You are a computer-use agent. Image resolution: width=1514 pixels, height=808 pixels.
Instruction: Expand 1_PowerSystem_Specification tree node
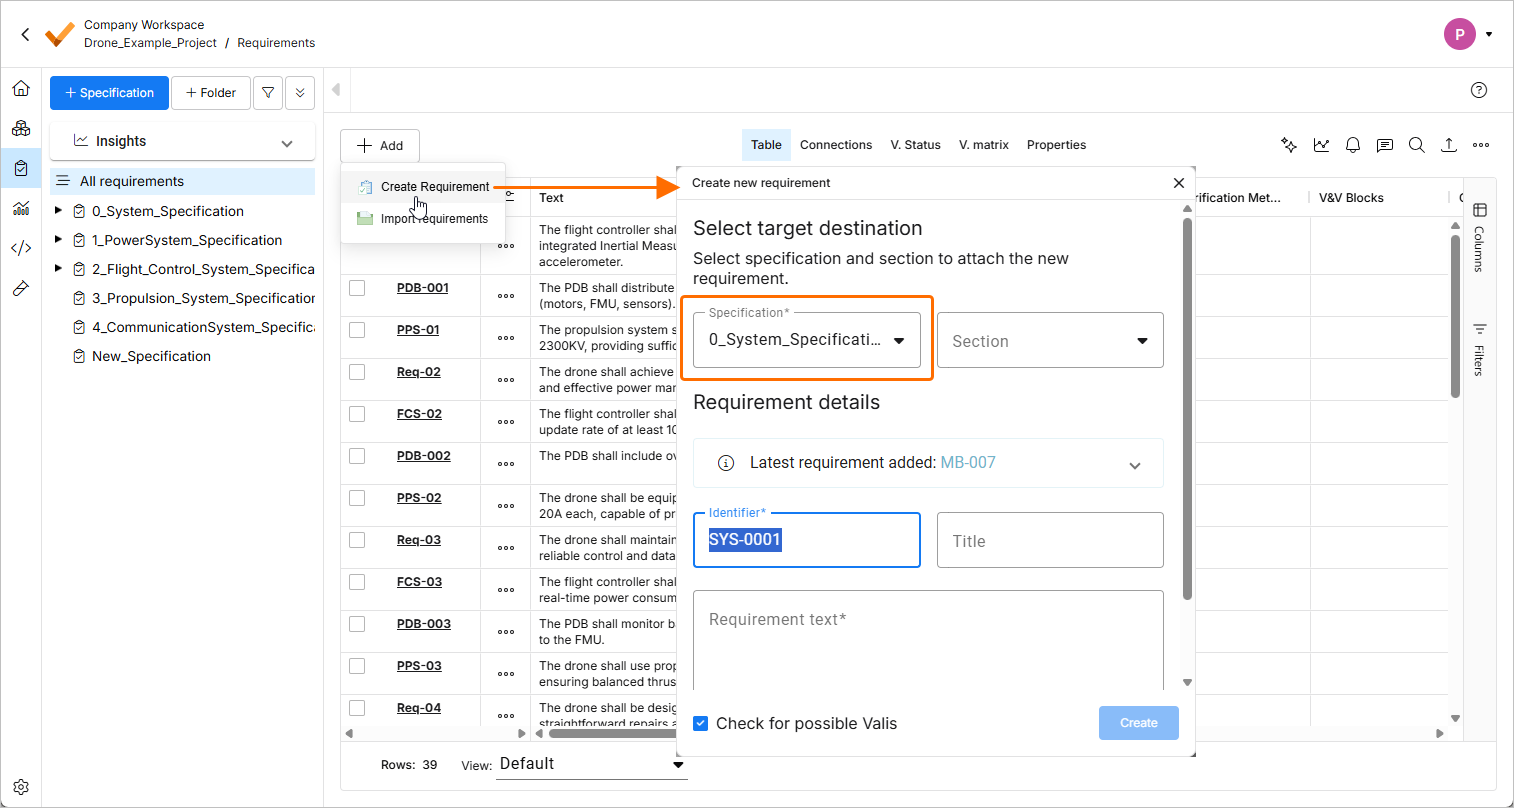(x=58, y=240)
